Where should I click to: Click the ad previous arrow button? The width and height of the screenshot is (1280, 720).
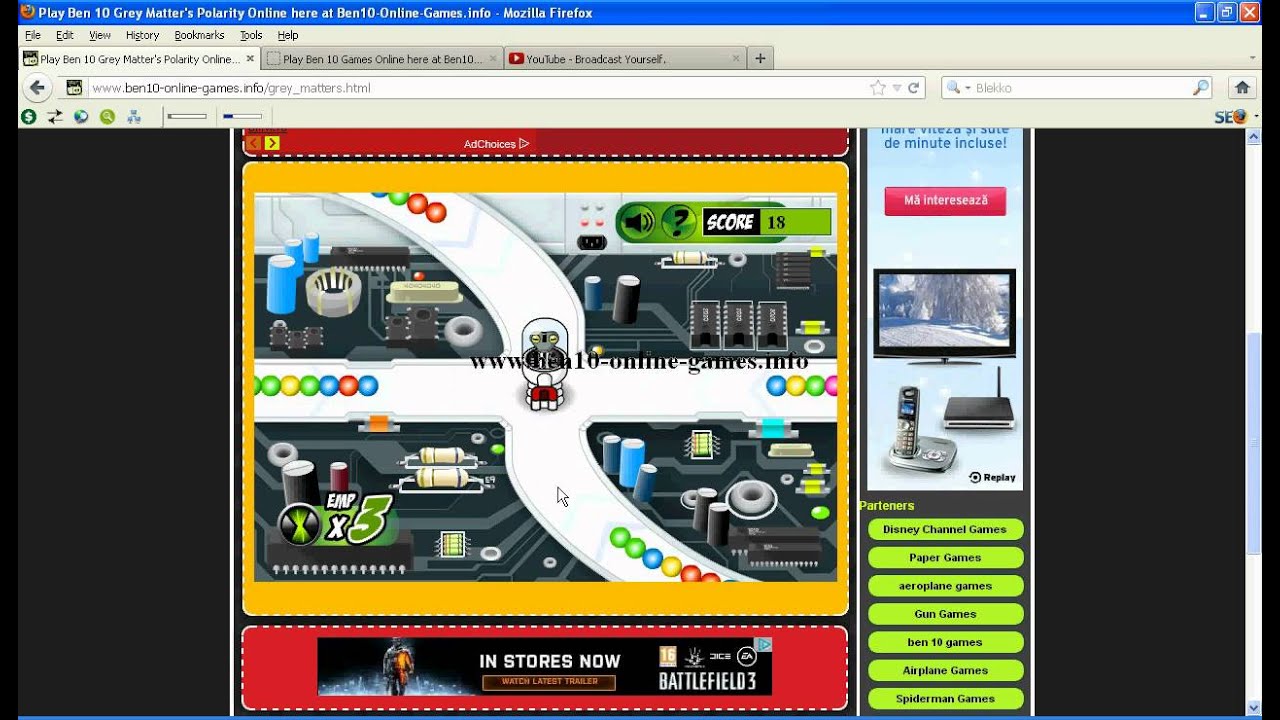[254, 143]
